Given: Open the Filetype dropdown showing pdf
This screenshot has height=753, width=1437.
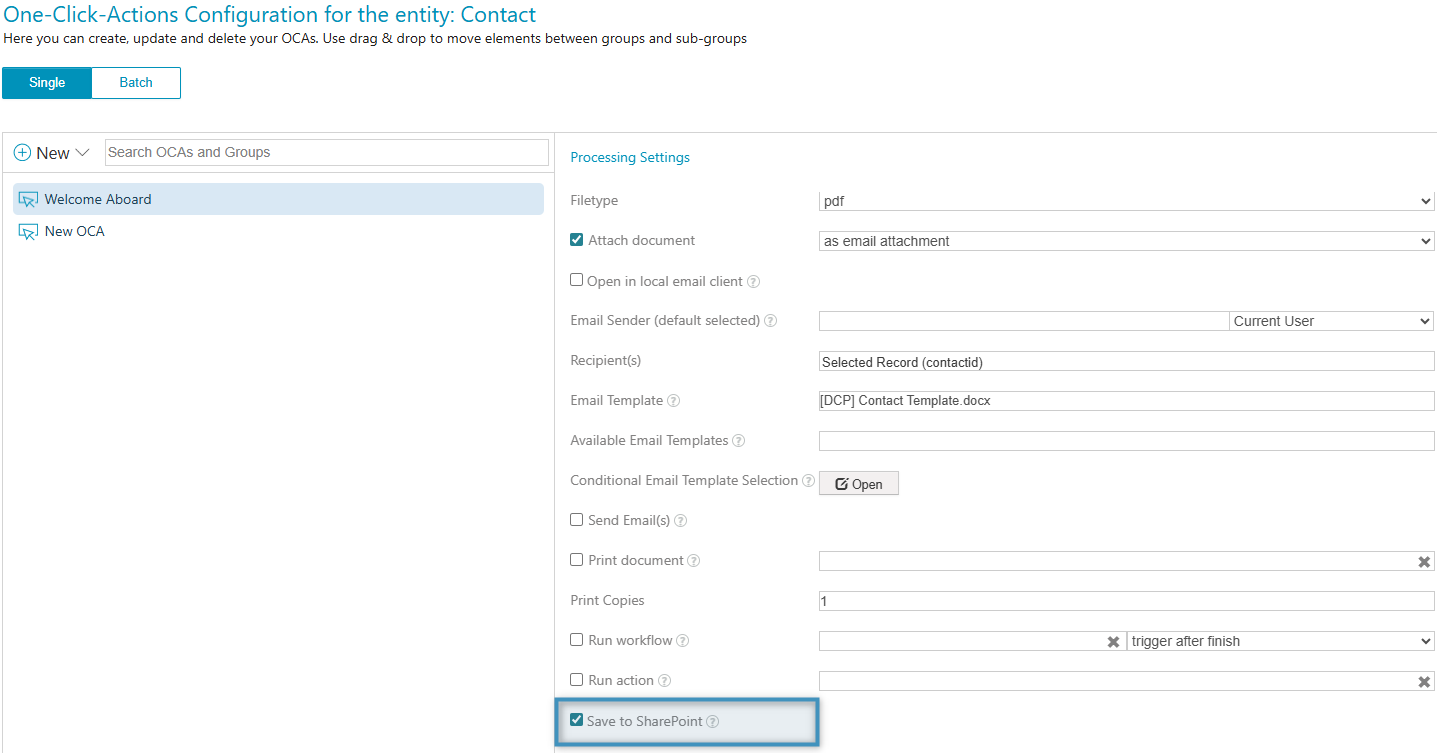Looking at the screenshot, I should point(1126,201).
